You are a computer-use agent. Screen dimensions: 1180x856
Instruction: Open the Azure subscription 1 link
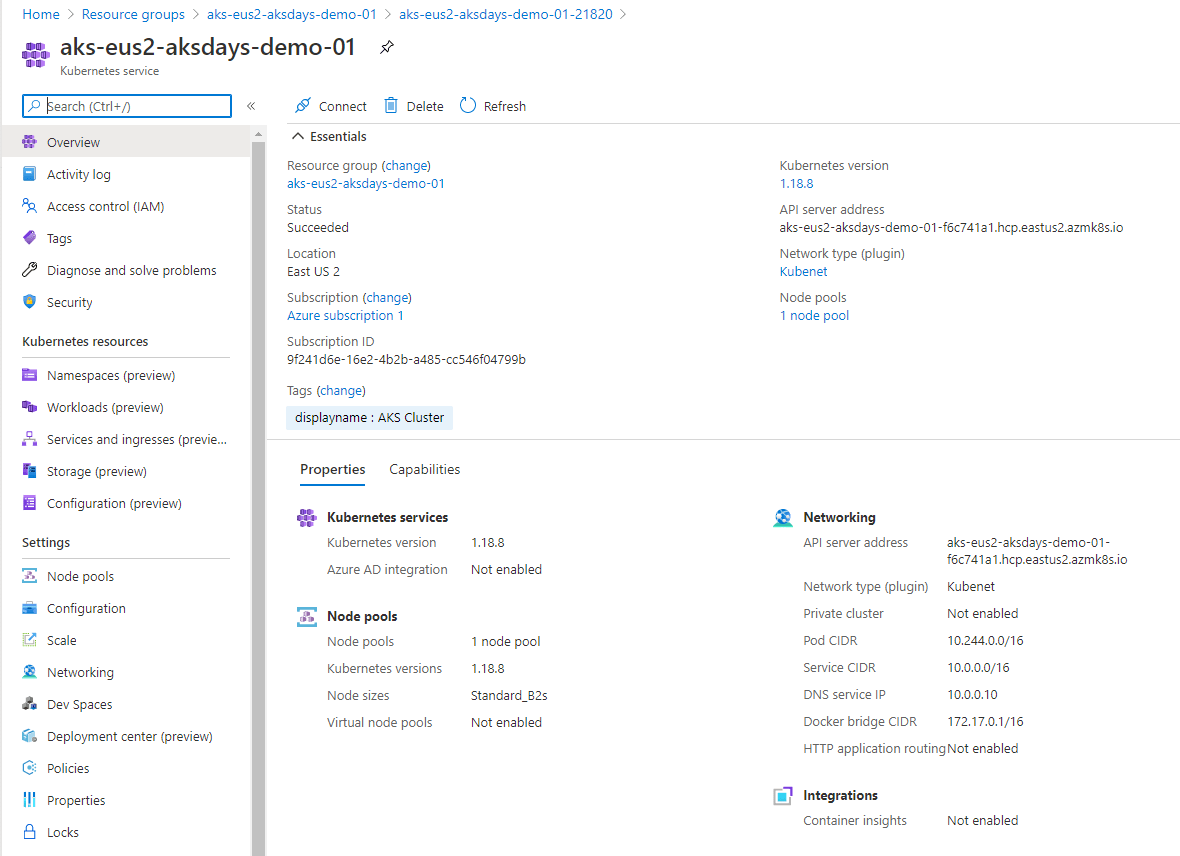345,315
